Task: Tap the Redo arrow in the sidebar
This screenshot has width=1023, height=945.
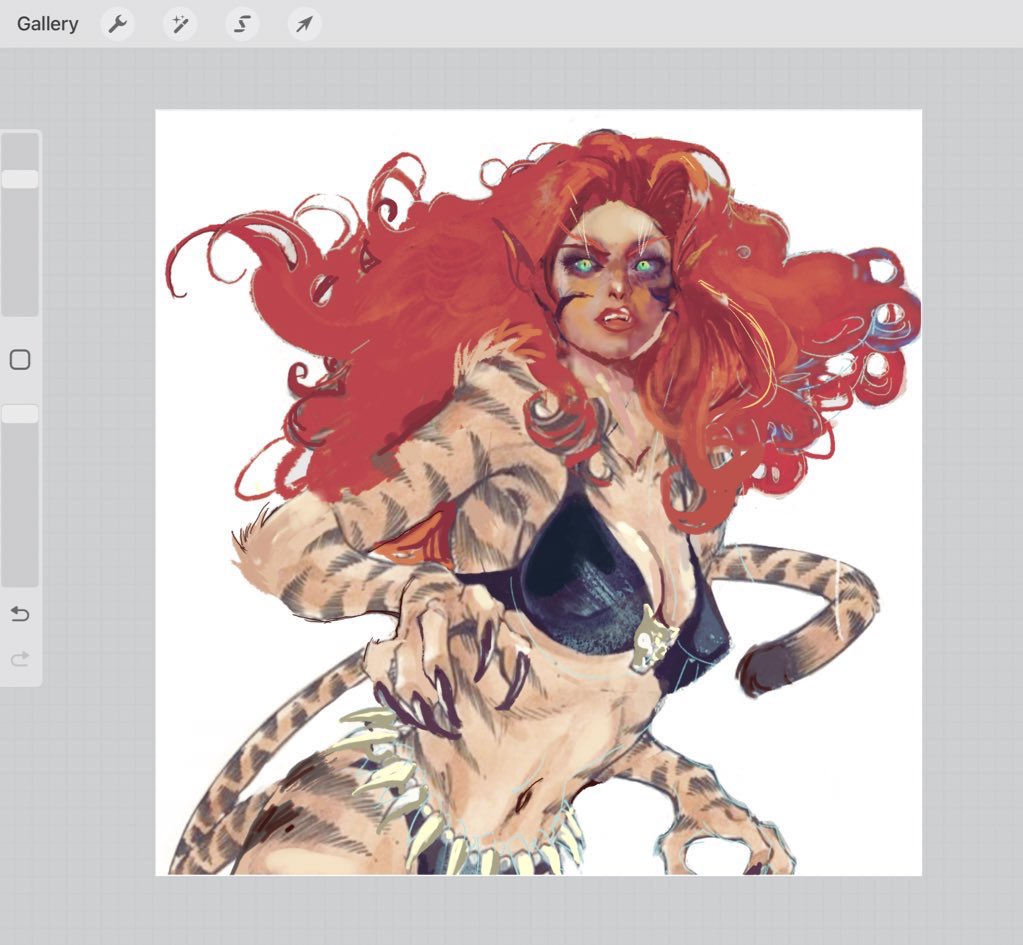Action: point(20,659)
